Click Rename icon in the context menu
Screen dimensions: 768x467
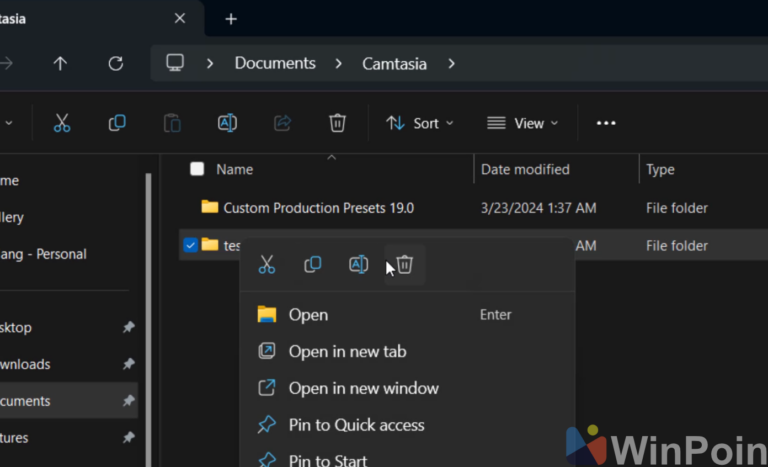tap(359, 265)
